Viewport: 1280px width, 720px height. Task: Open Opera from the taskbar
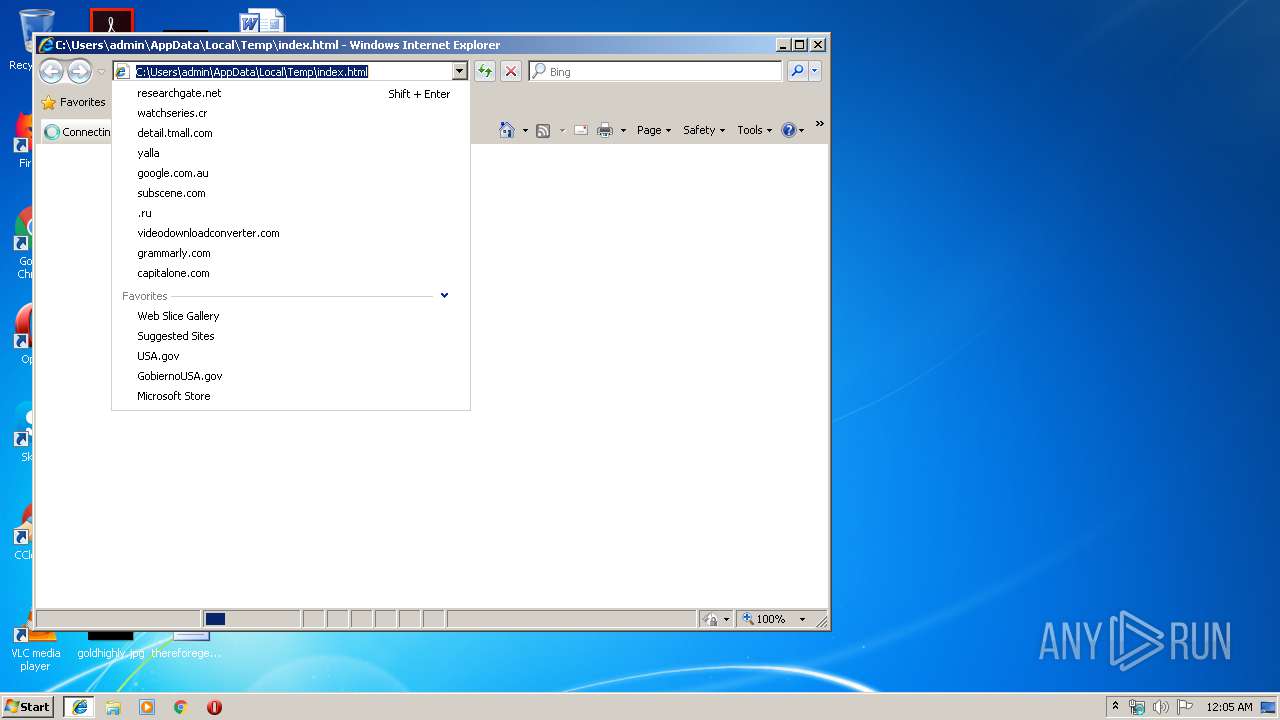(x=214, y=707)
